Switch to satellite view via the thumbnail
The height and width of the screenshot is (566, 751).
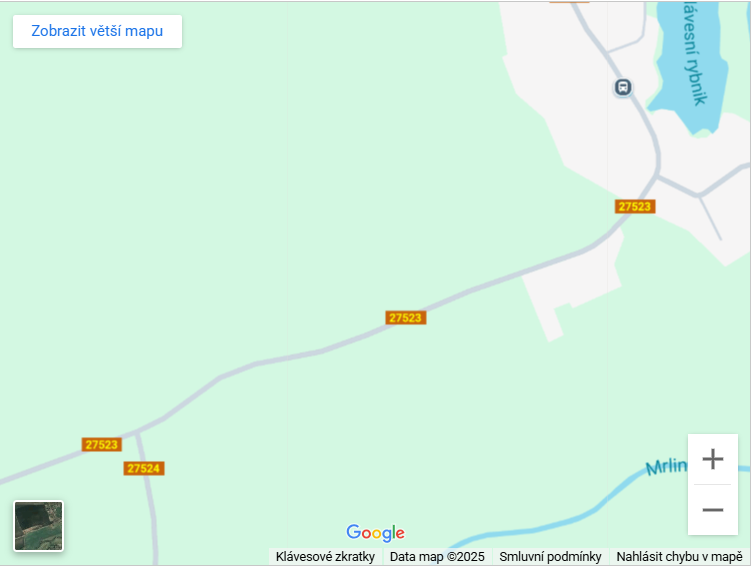coord(38,526)
